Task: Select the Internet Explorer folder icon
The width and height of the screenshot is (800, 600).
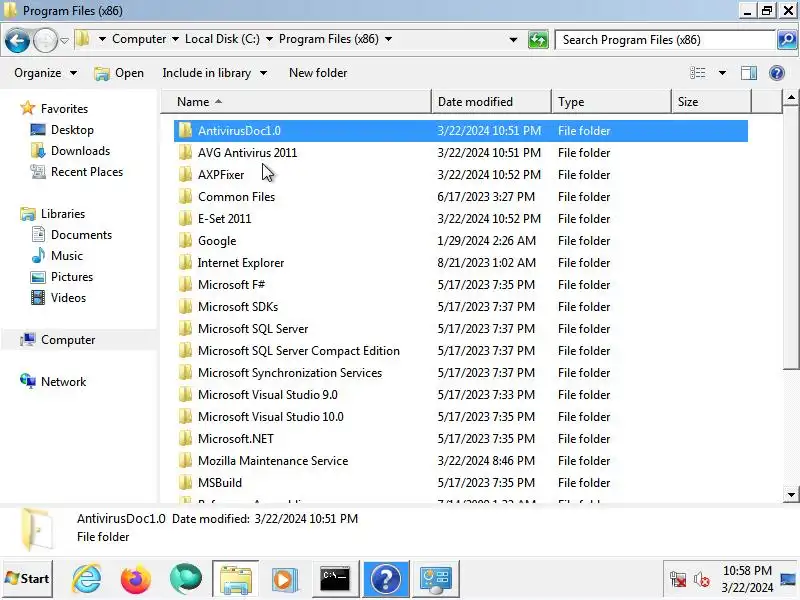Action: tap(185, 263)
